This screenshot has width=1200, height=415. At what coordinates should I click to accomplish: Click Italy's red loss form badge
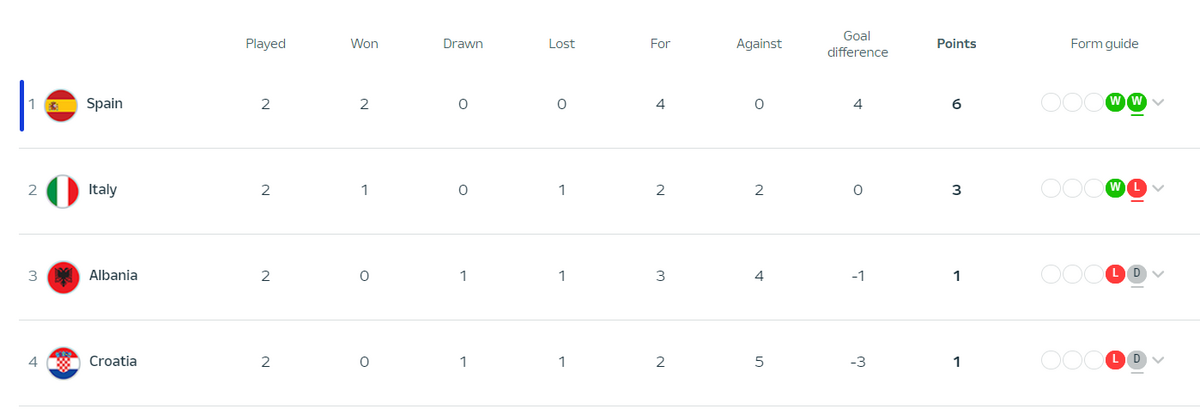coord(1136,188)
